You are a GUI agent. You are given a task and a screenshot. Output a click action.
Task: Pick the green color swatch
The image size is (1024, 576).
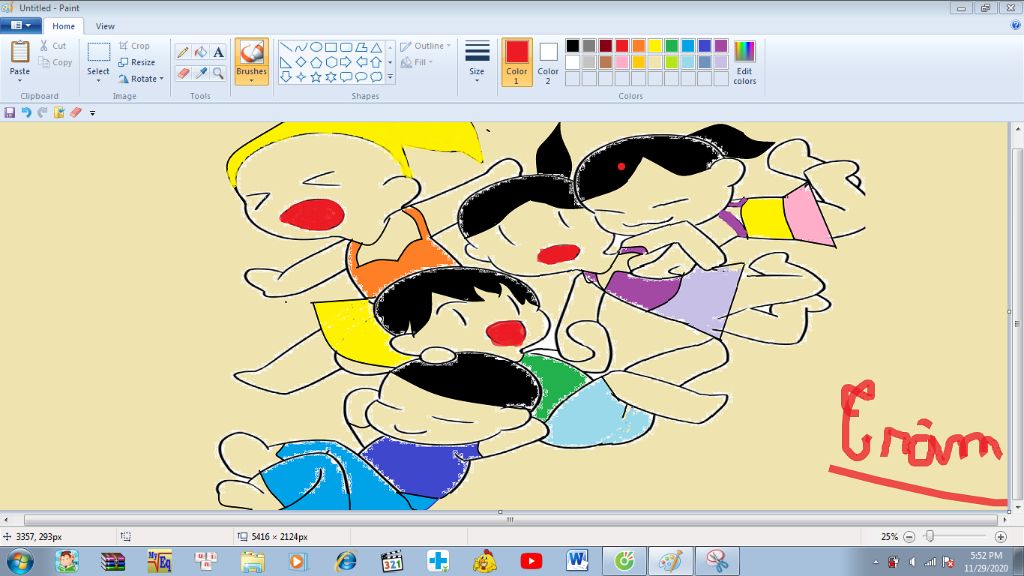coord(671,45)
